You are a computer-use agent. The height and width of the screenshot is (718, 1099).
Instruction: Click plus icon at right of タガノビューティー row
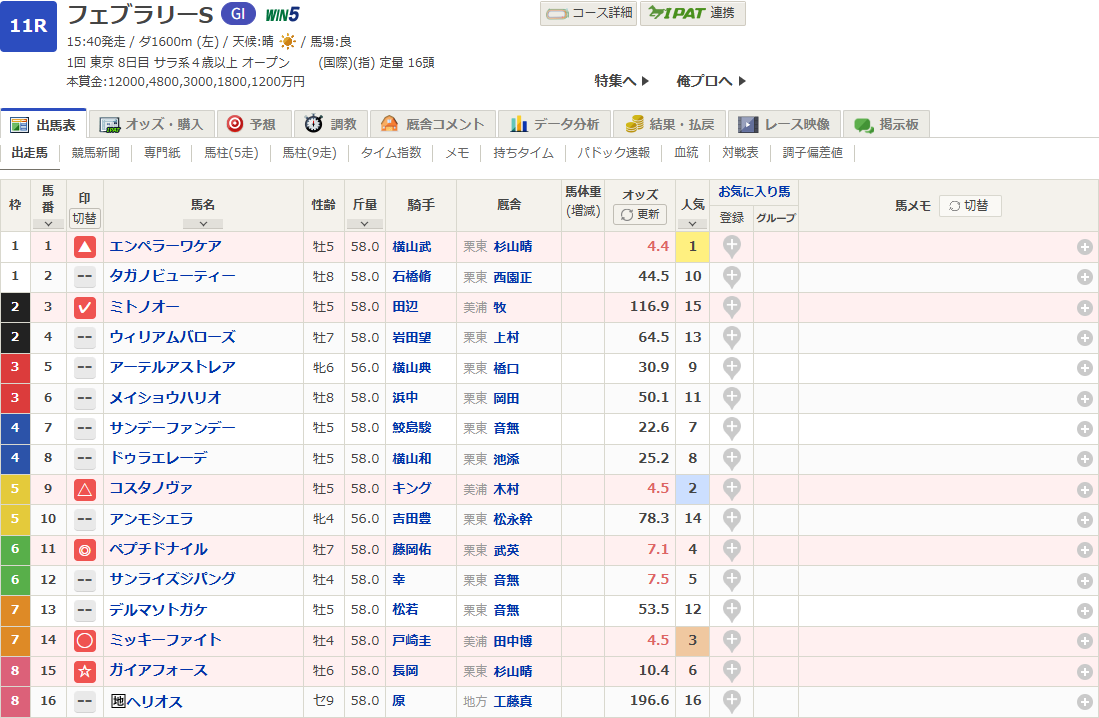coord(1084,277)
